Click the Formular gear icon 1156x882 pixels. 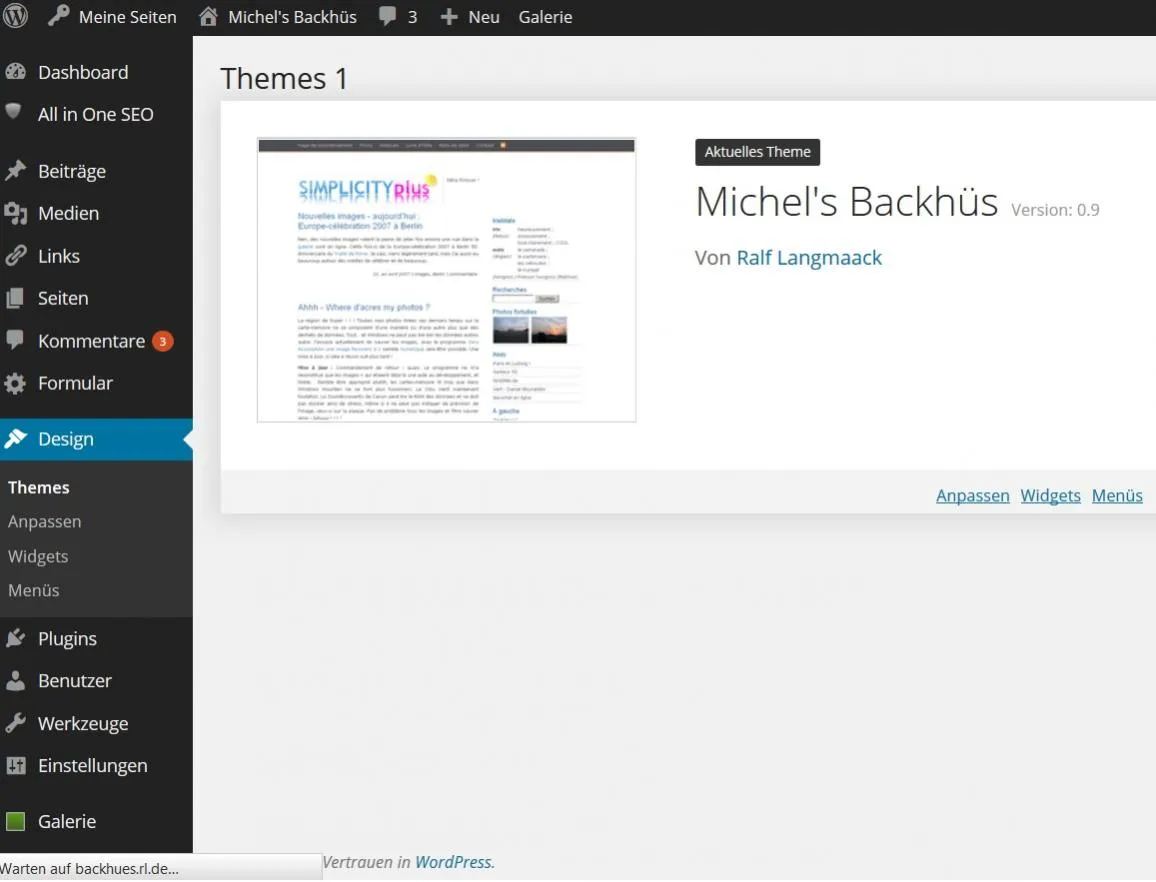coord(15,383)
